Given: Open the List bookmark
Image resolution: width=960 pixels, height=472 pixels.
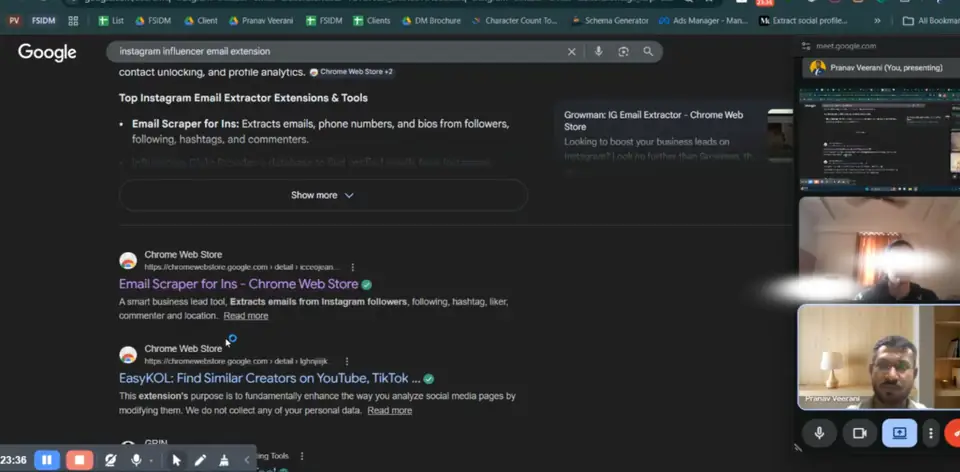Looking at the screenshot, I should (x=111, y=21).
